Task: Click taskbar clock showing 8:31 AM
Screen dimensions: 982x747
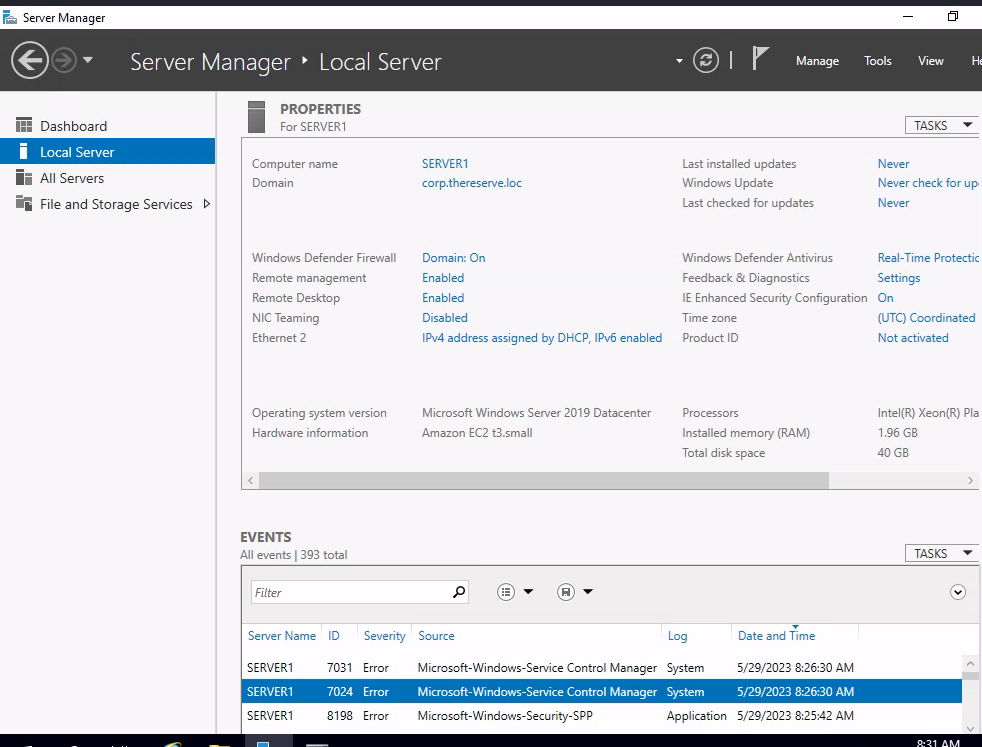Action: [x=938, y=742]
